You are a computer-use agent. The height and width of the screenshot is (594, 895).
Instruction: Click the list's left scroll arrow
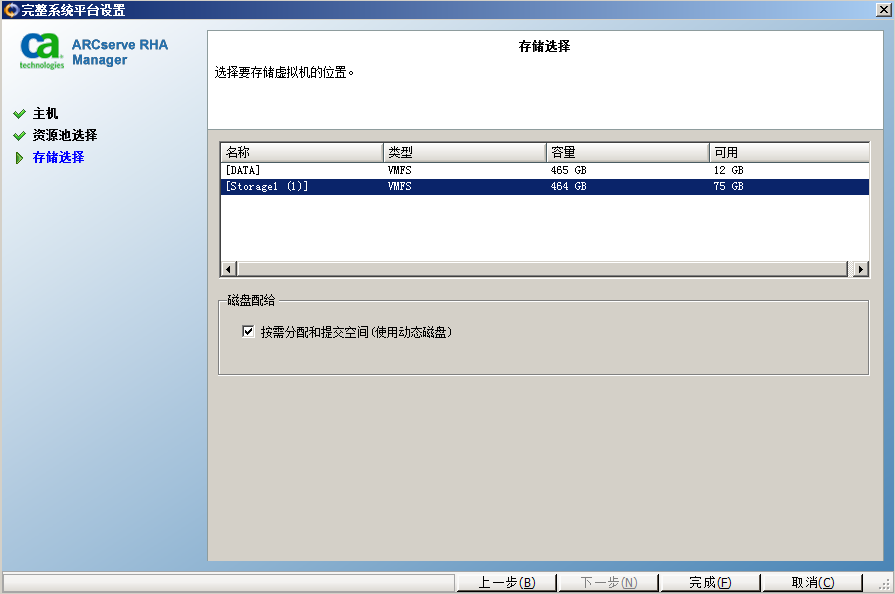pos(228,269)
